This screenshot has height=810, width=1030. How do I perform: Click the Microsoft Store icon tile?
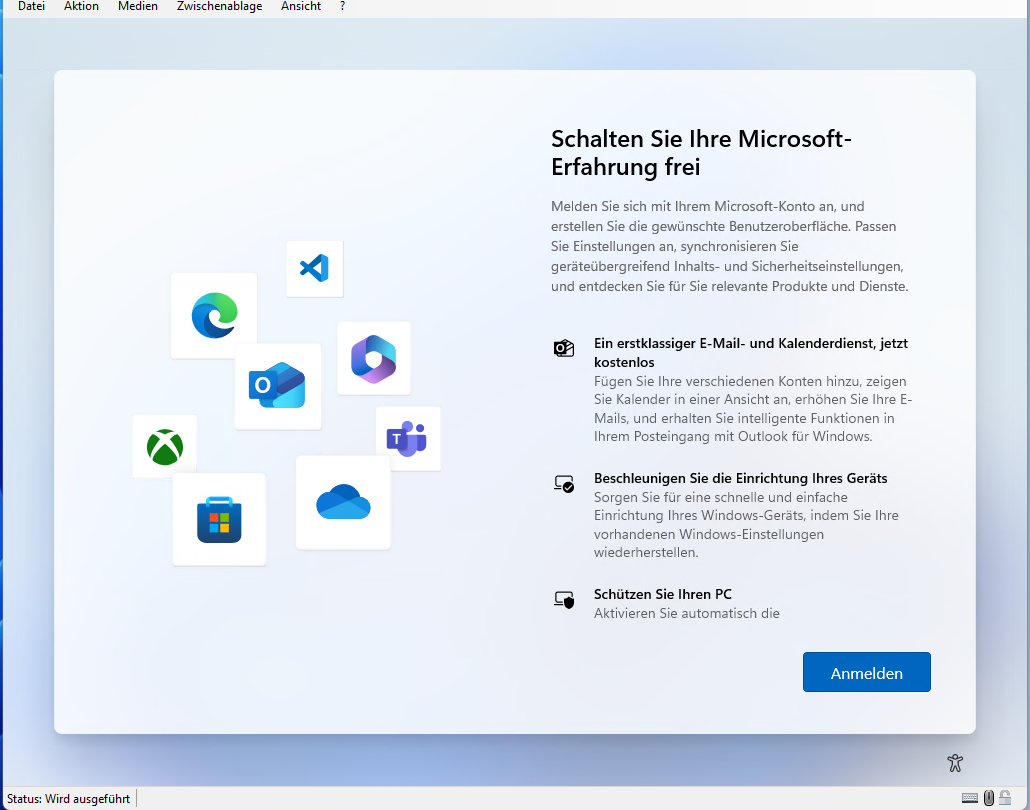coord(219,519)
